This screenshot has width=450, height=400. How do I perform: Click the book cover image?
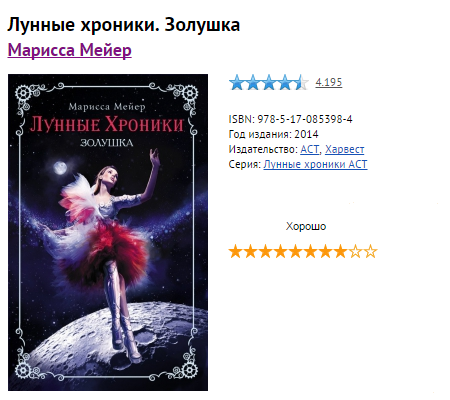[x=108, y=232]
